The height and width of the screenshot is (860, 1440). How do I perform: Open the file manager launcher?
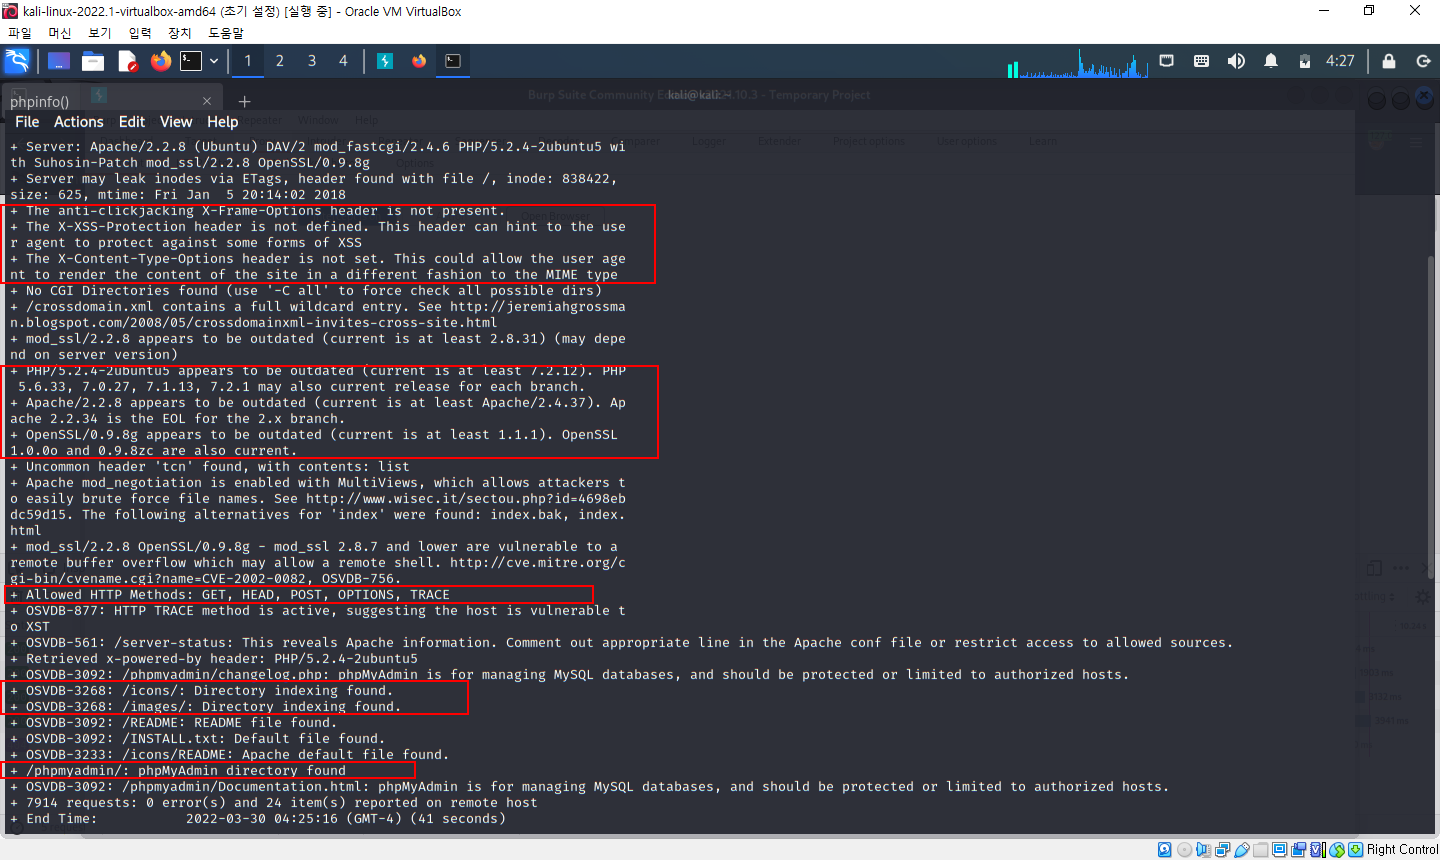click(93, 61)
